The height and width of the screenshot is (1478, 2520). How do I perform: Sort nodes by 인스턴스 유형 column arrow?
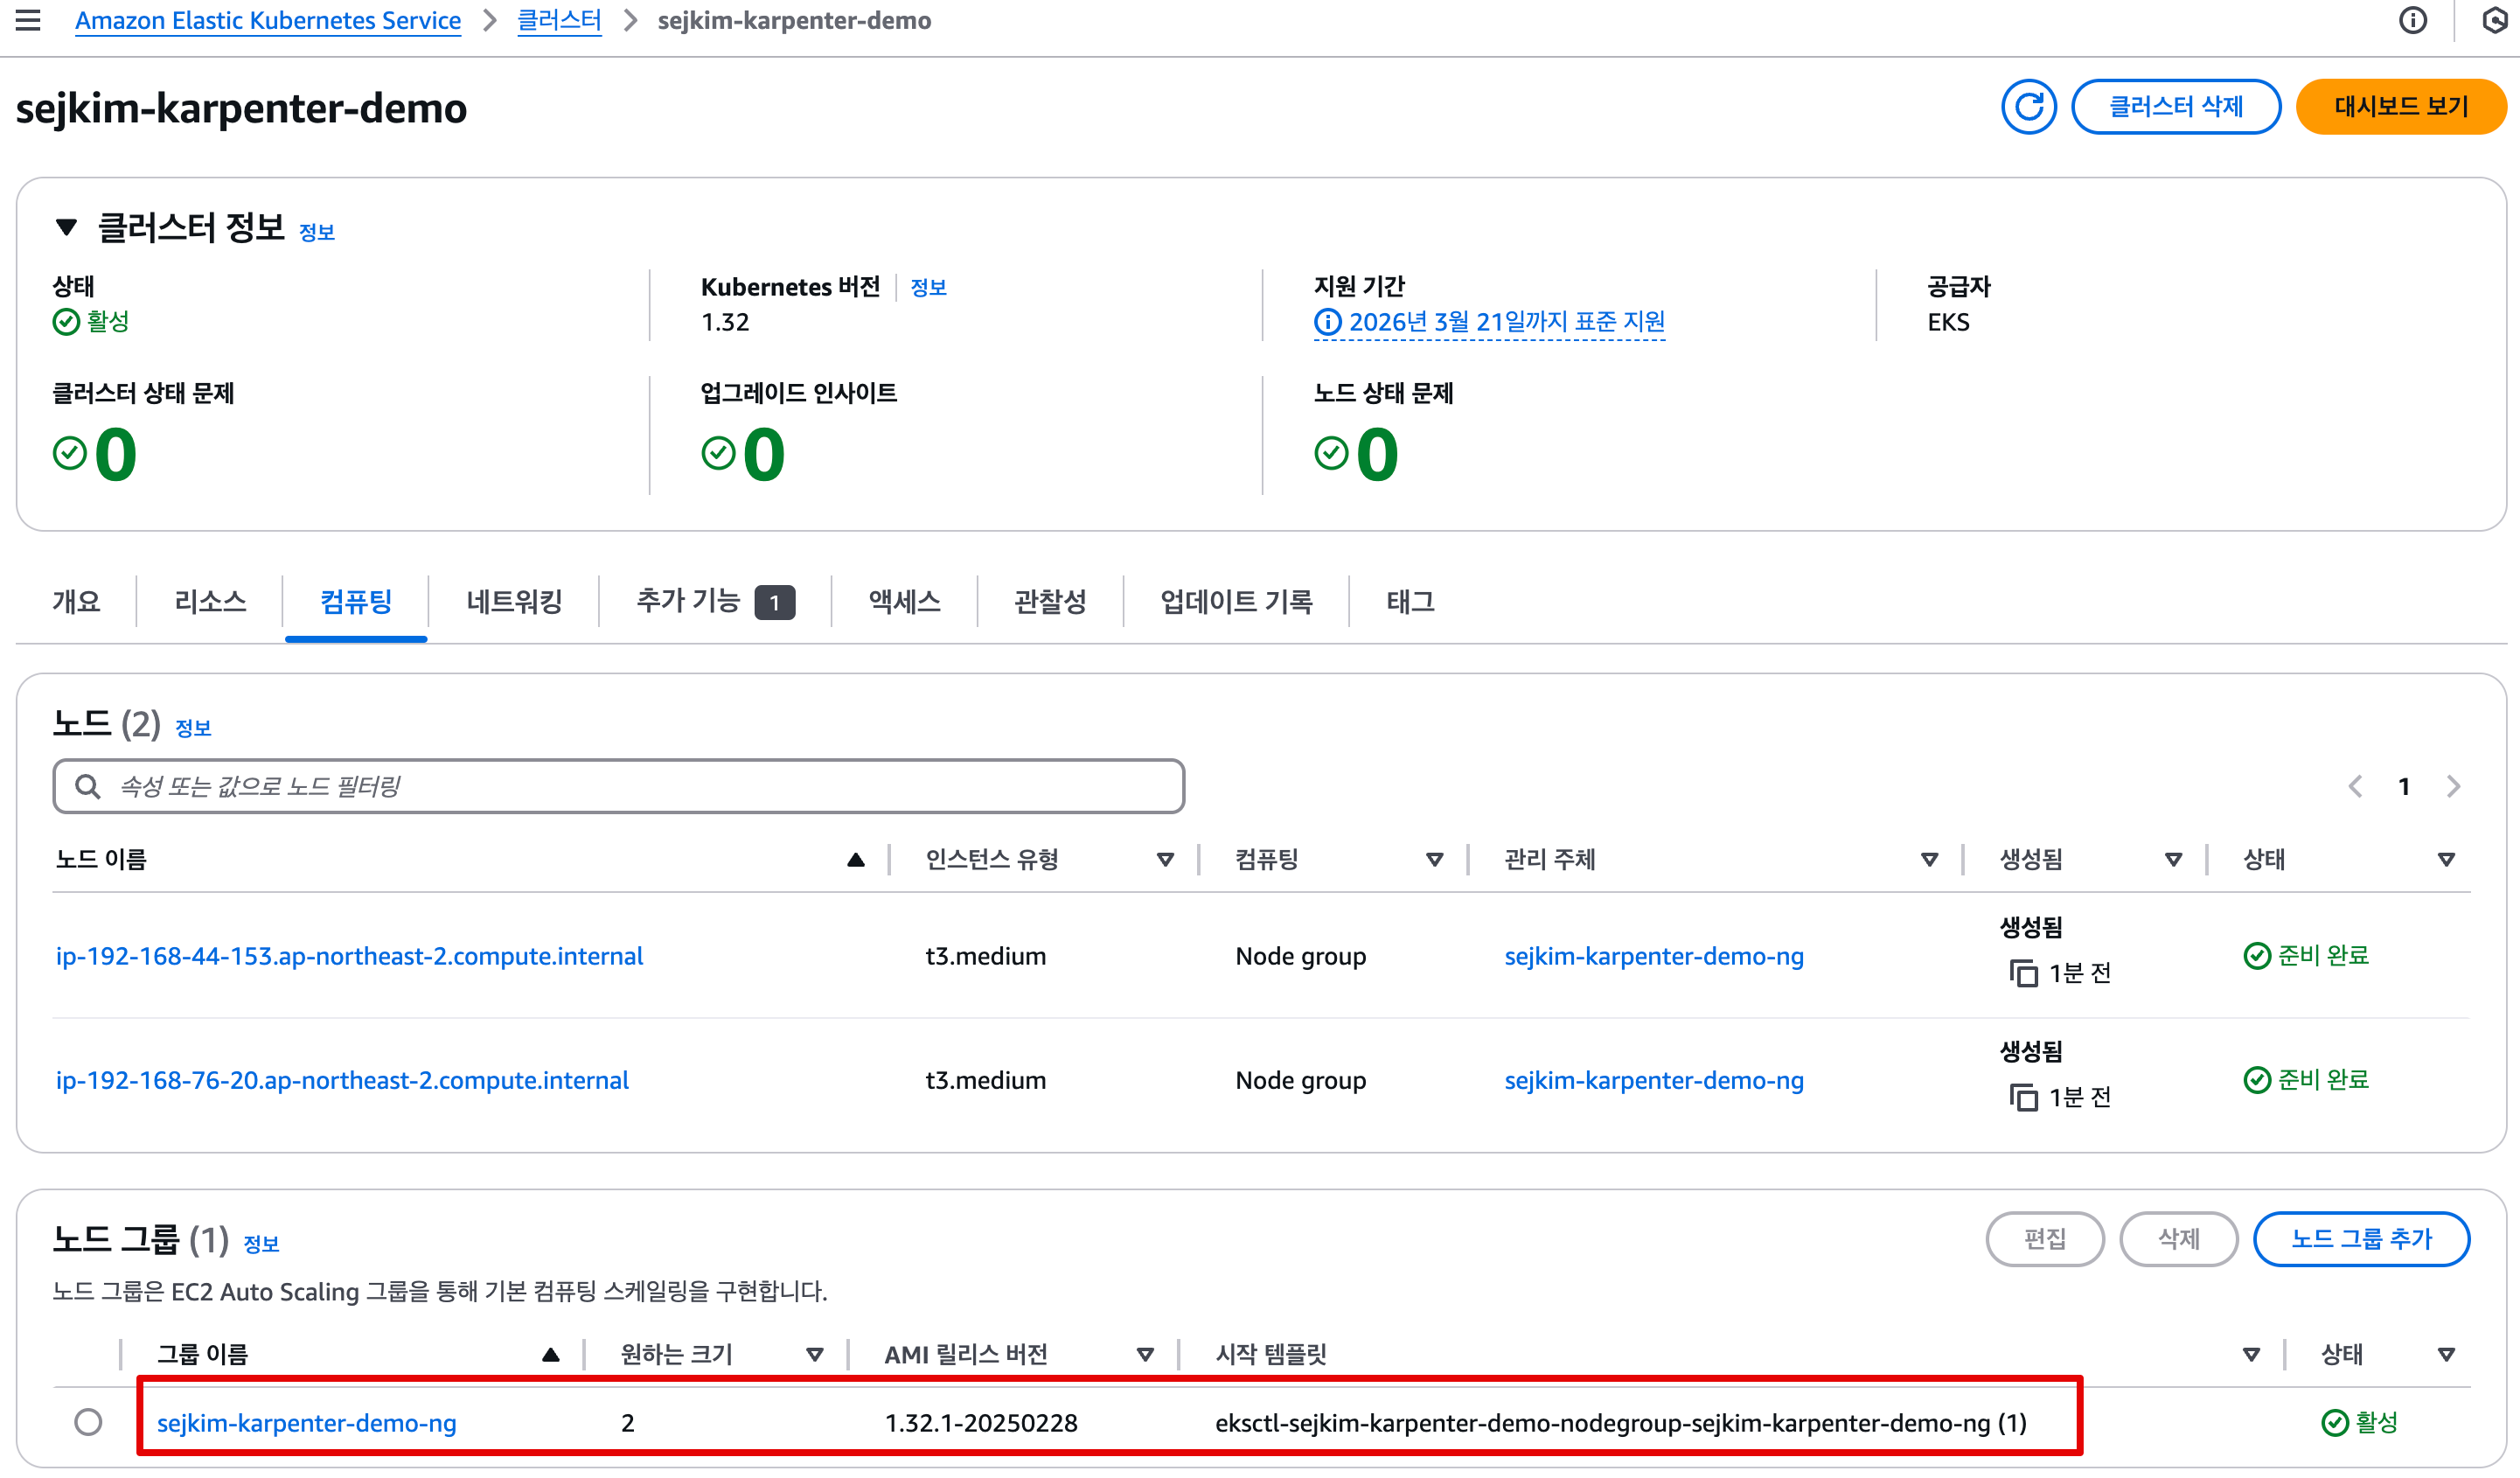click(x=1164, y=859)
